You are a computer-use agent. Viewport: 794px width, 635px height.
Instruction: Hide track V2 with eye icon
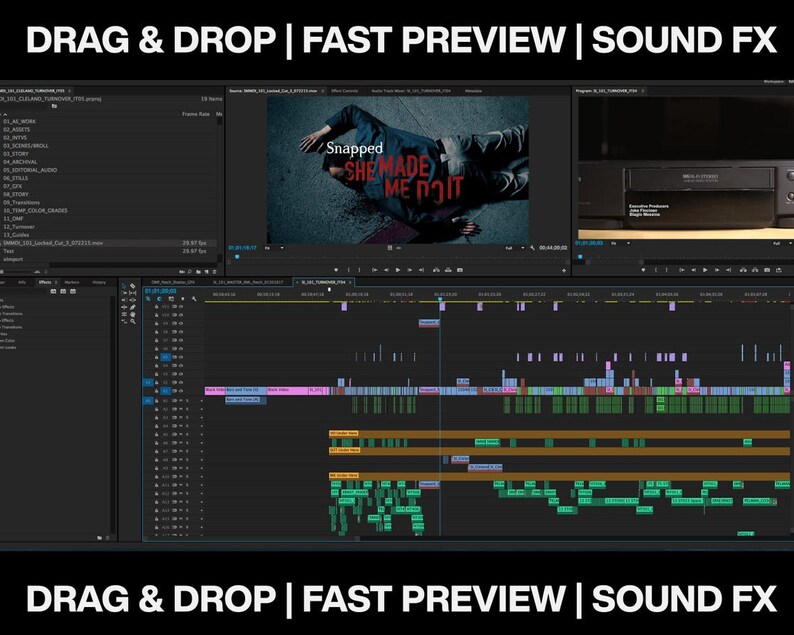181,382
